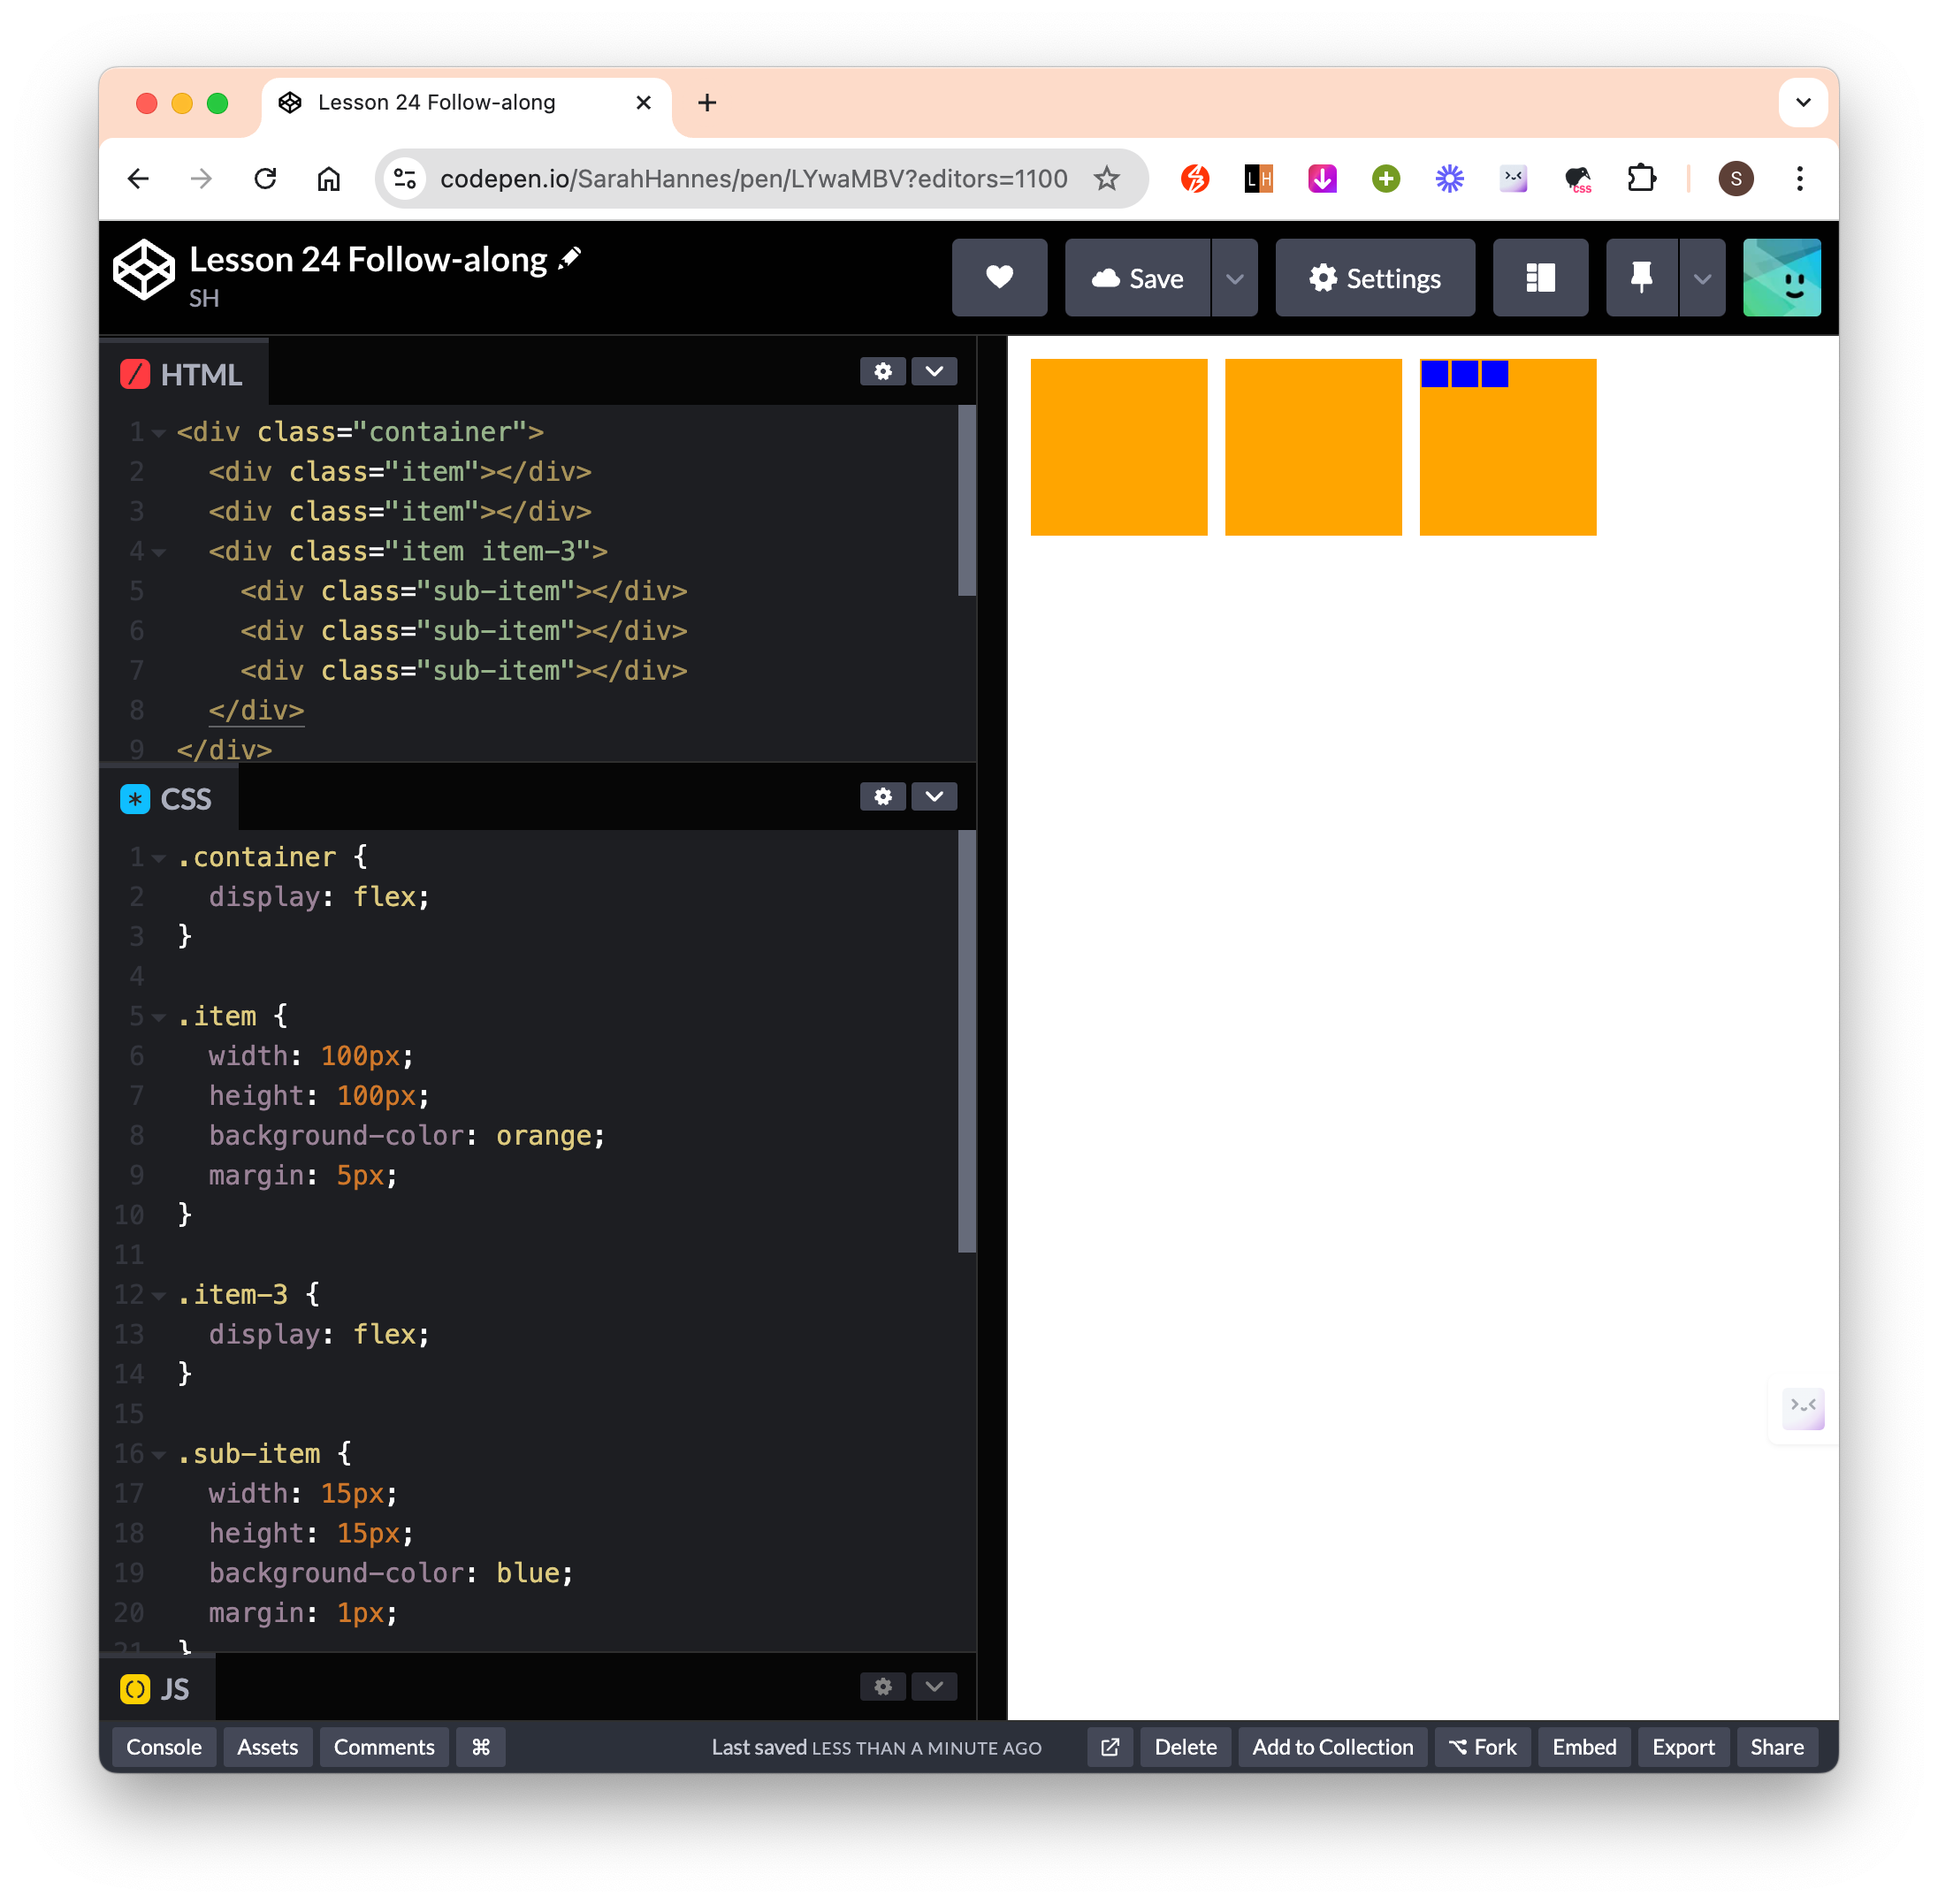1938x1904 pixels.
Task: Click the CSS bird extension icon
Action: pos(1578,179)
